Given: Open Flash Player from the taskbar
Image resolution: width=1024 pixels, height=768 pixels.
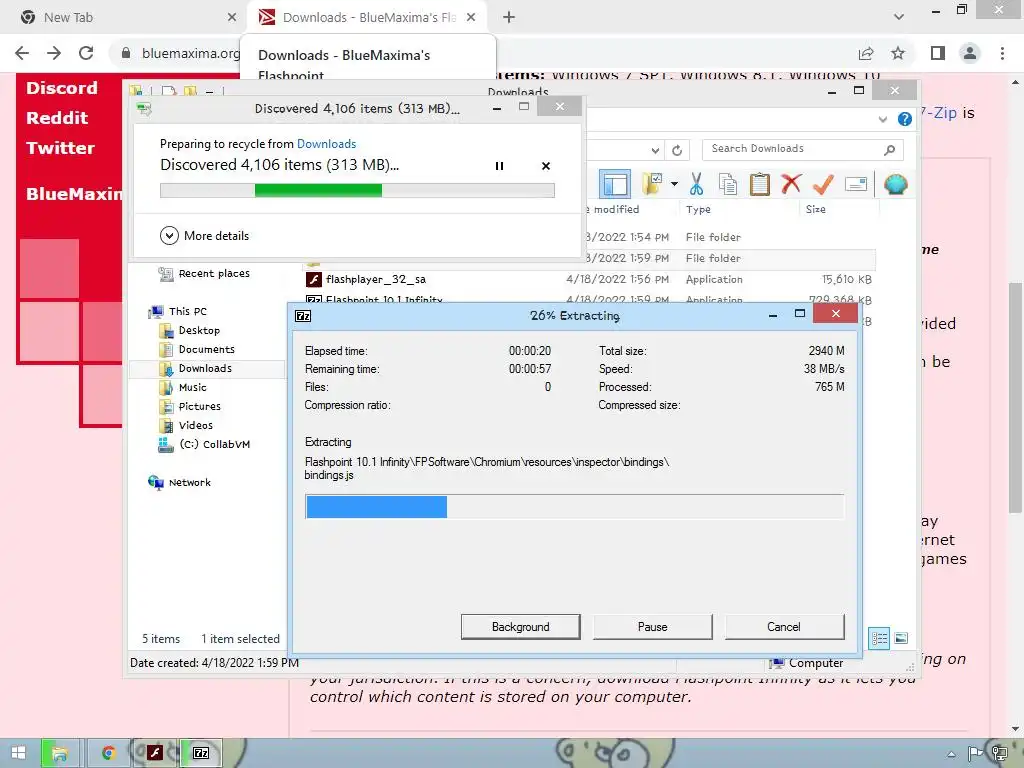Looking at the screenshot, I should coord(155,753).
